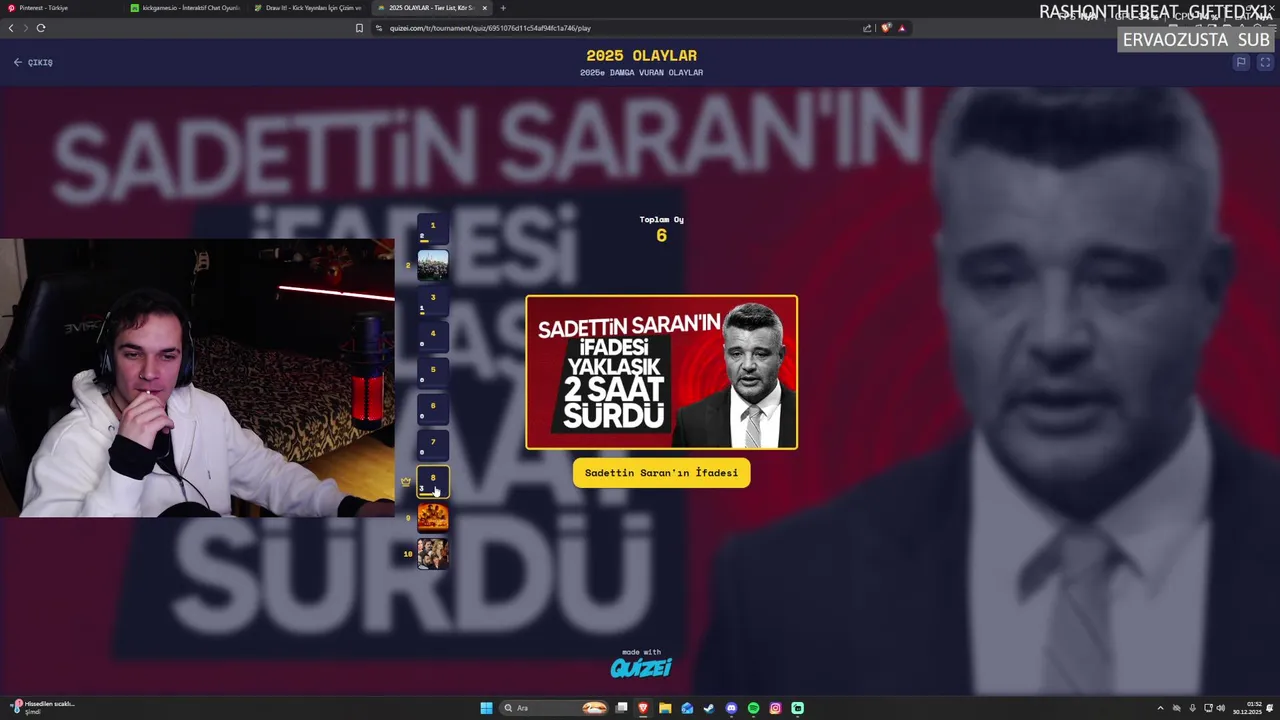1280x720 pixels.
Task: Open weather widget on taskbar
Action: [42, 708]
